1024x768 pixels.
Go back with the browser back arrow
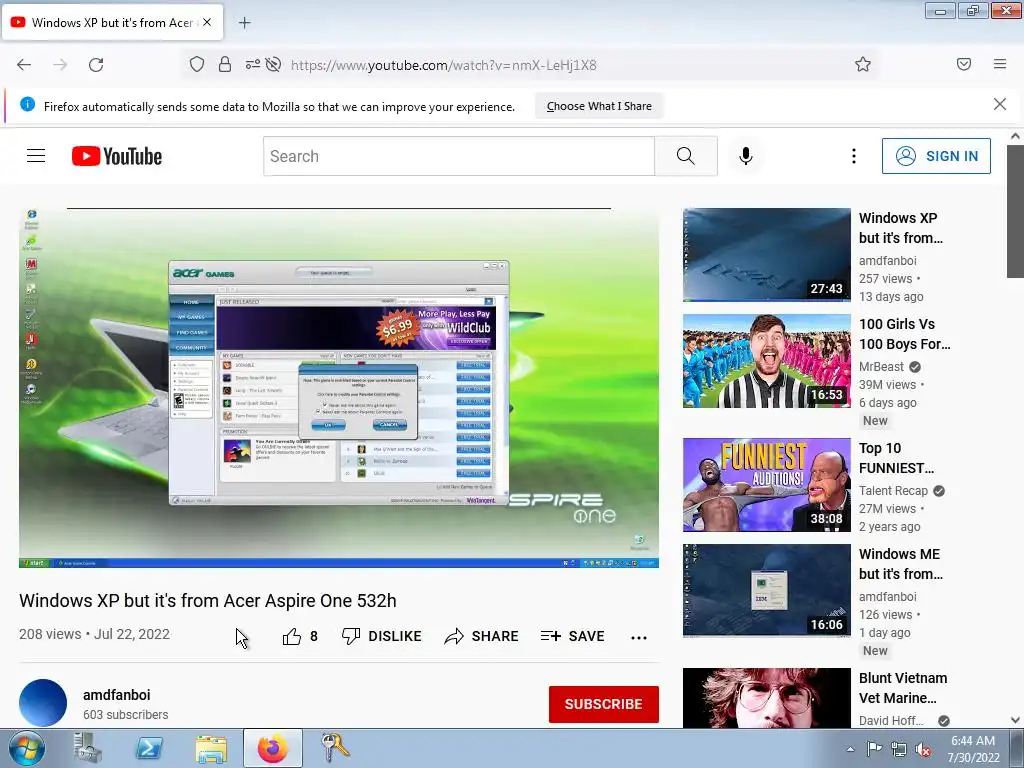tap(24, 65)
